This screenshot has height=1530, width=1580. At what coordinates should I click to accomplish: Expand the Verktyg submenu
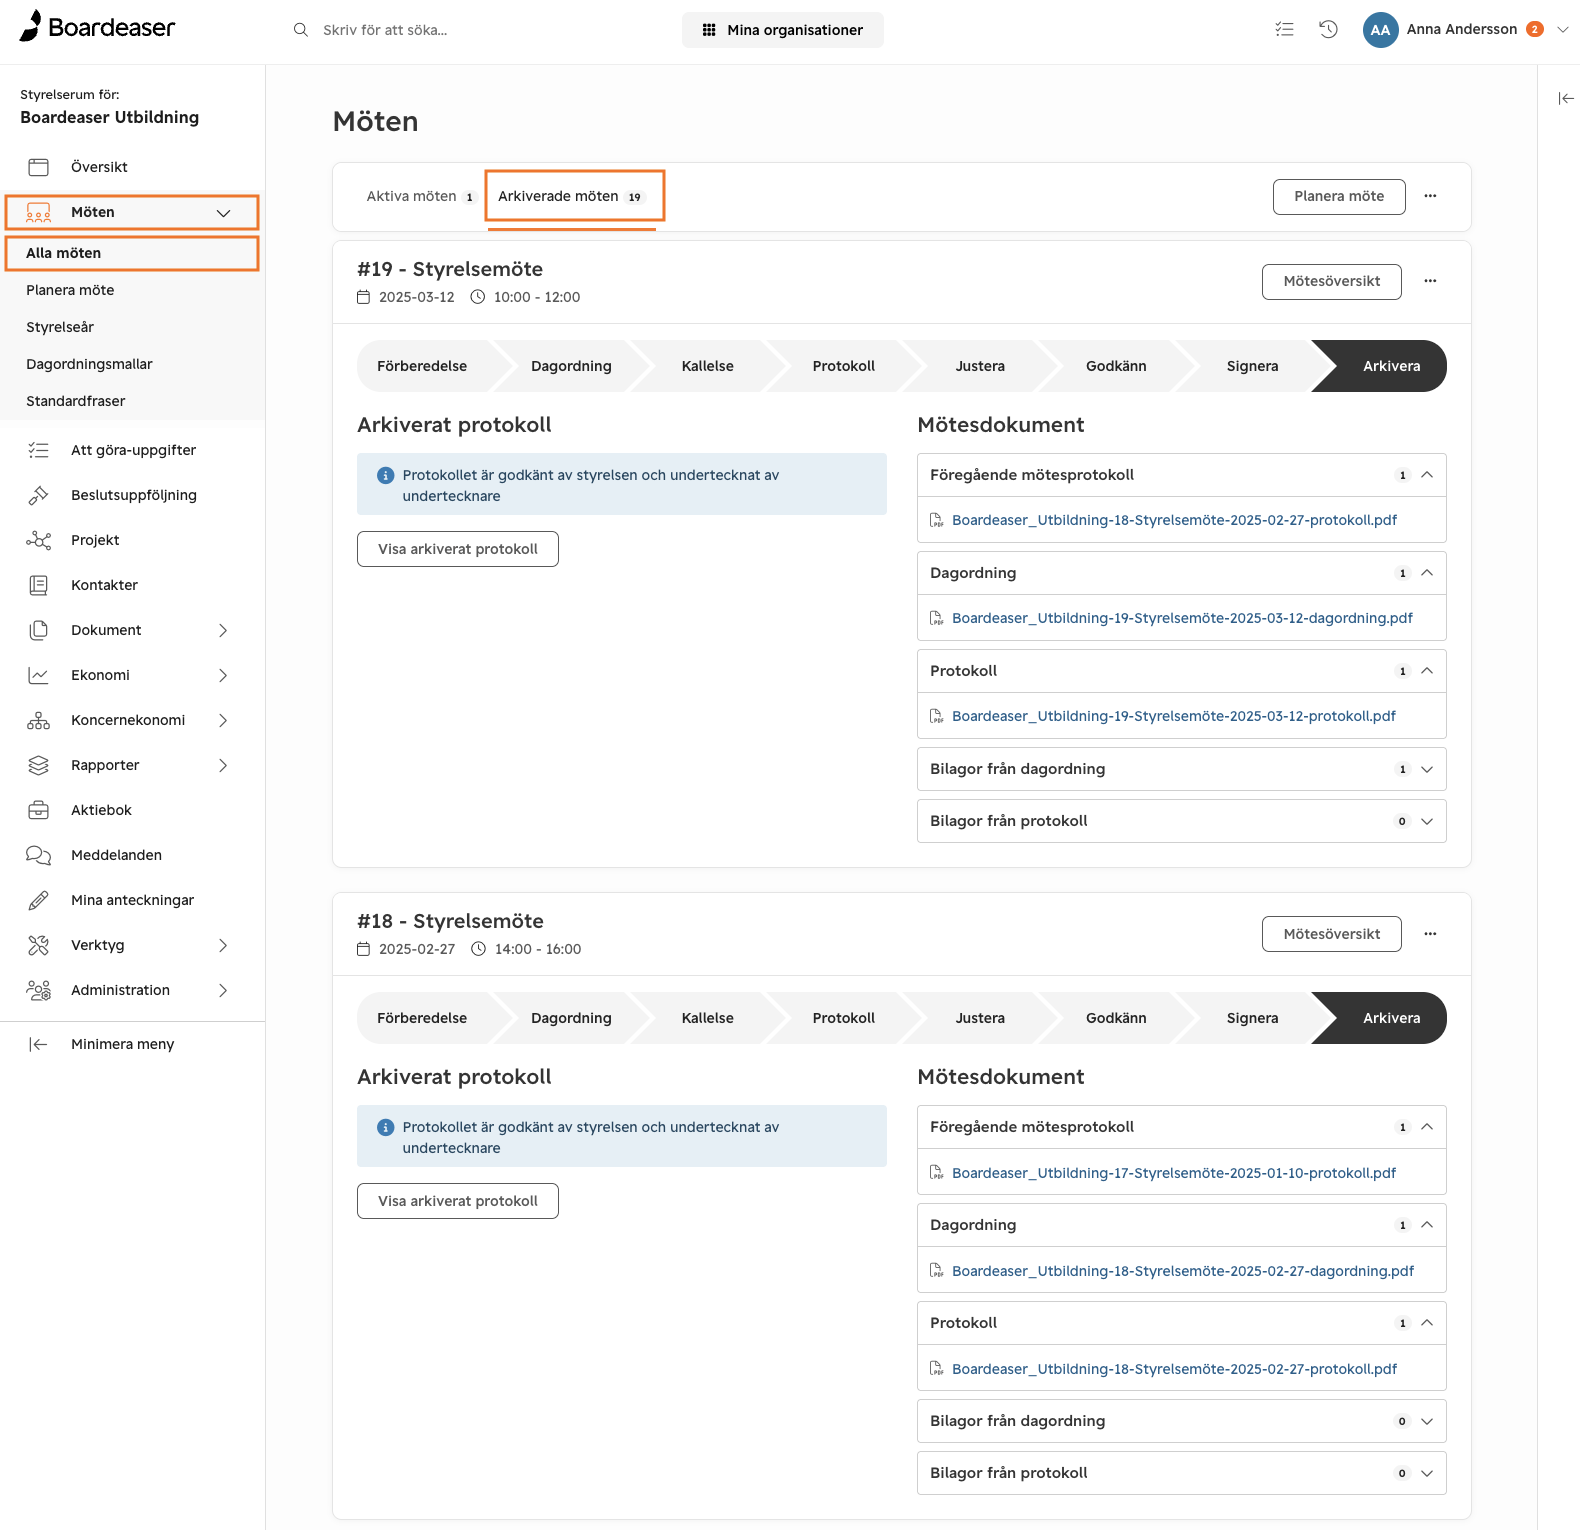point(223,945)
